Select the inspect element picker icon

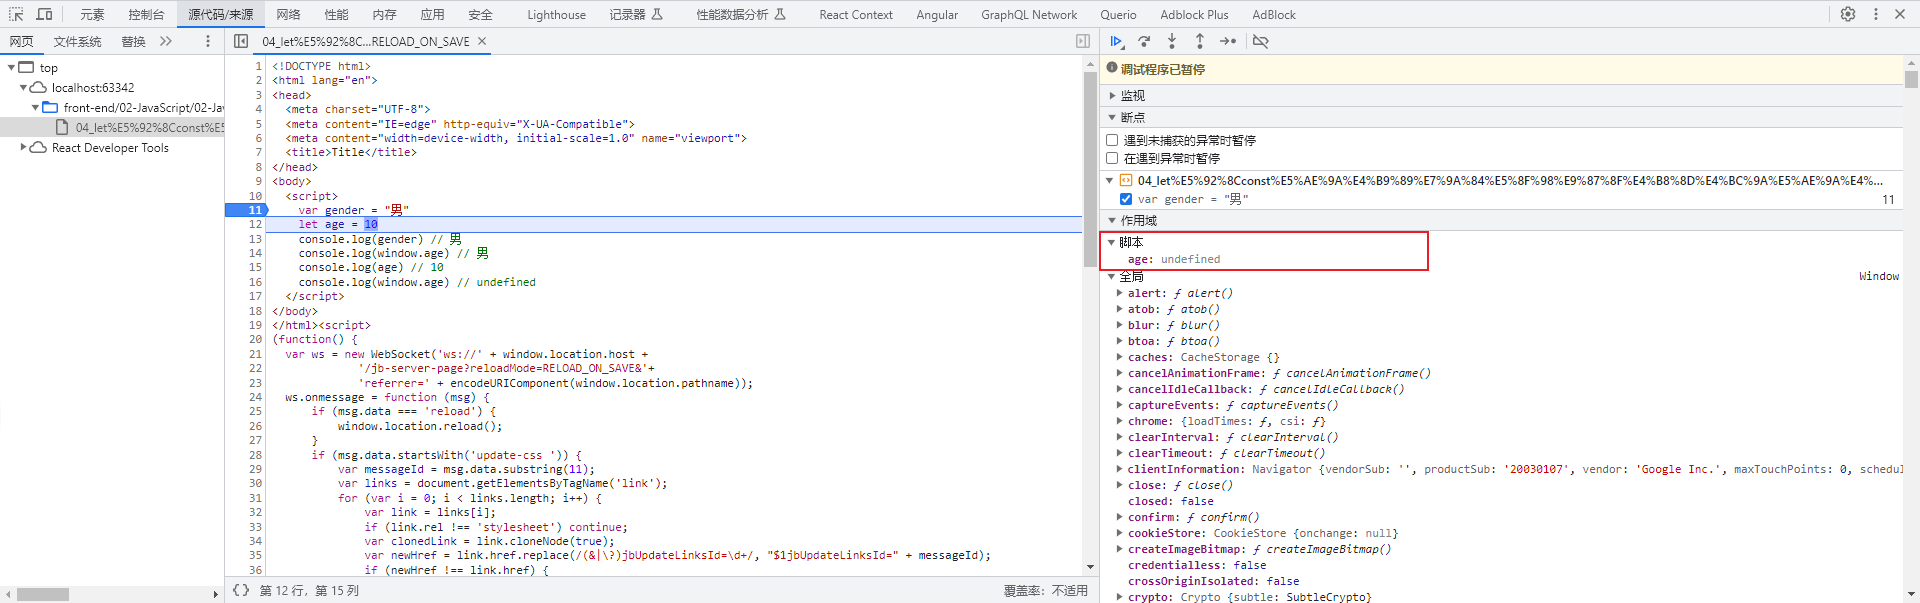[x=16, y=14]
